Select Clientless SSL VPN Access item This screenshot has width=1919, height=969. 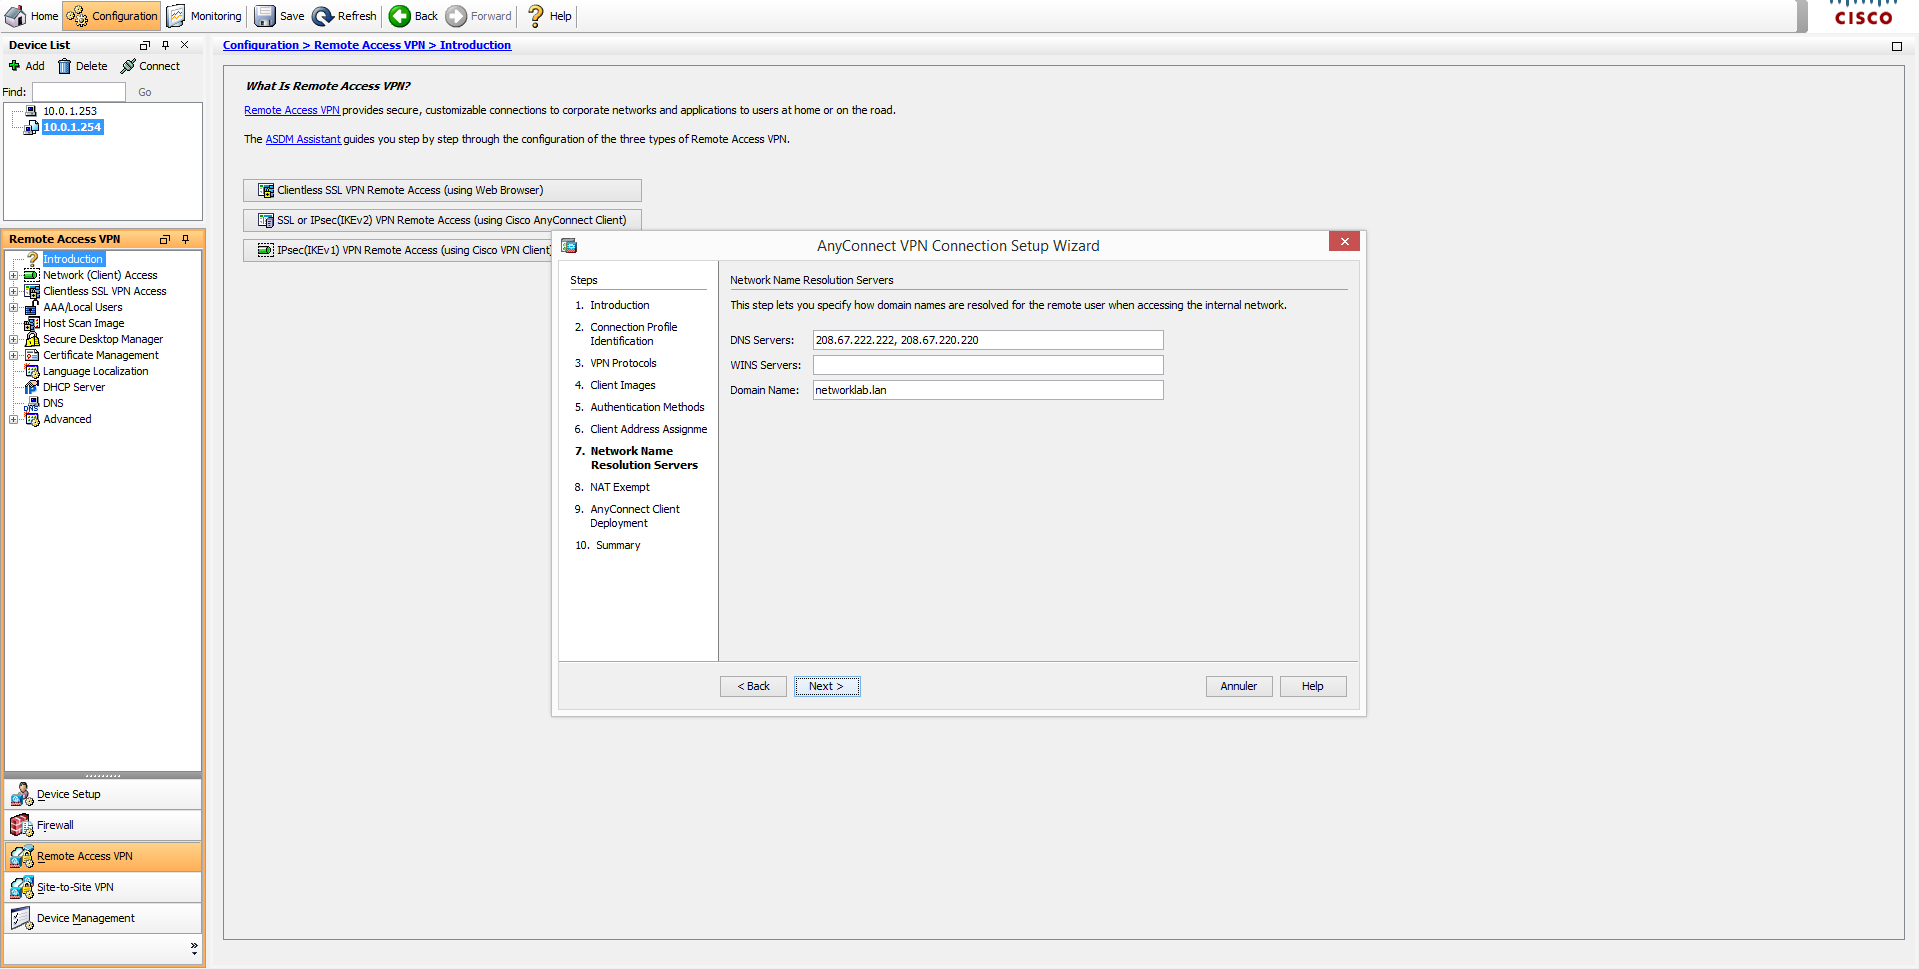[104, 291]
